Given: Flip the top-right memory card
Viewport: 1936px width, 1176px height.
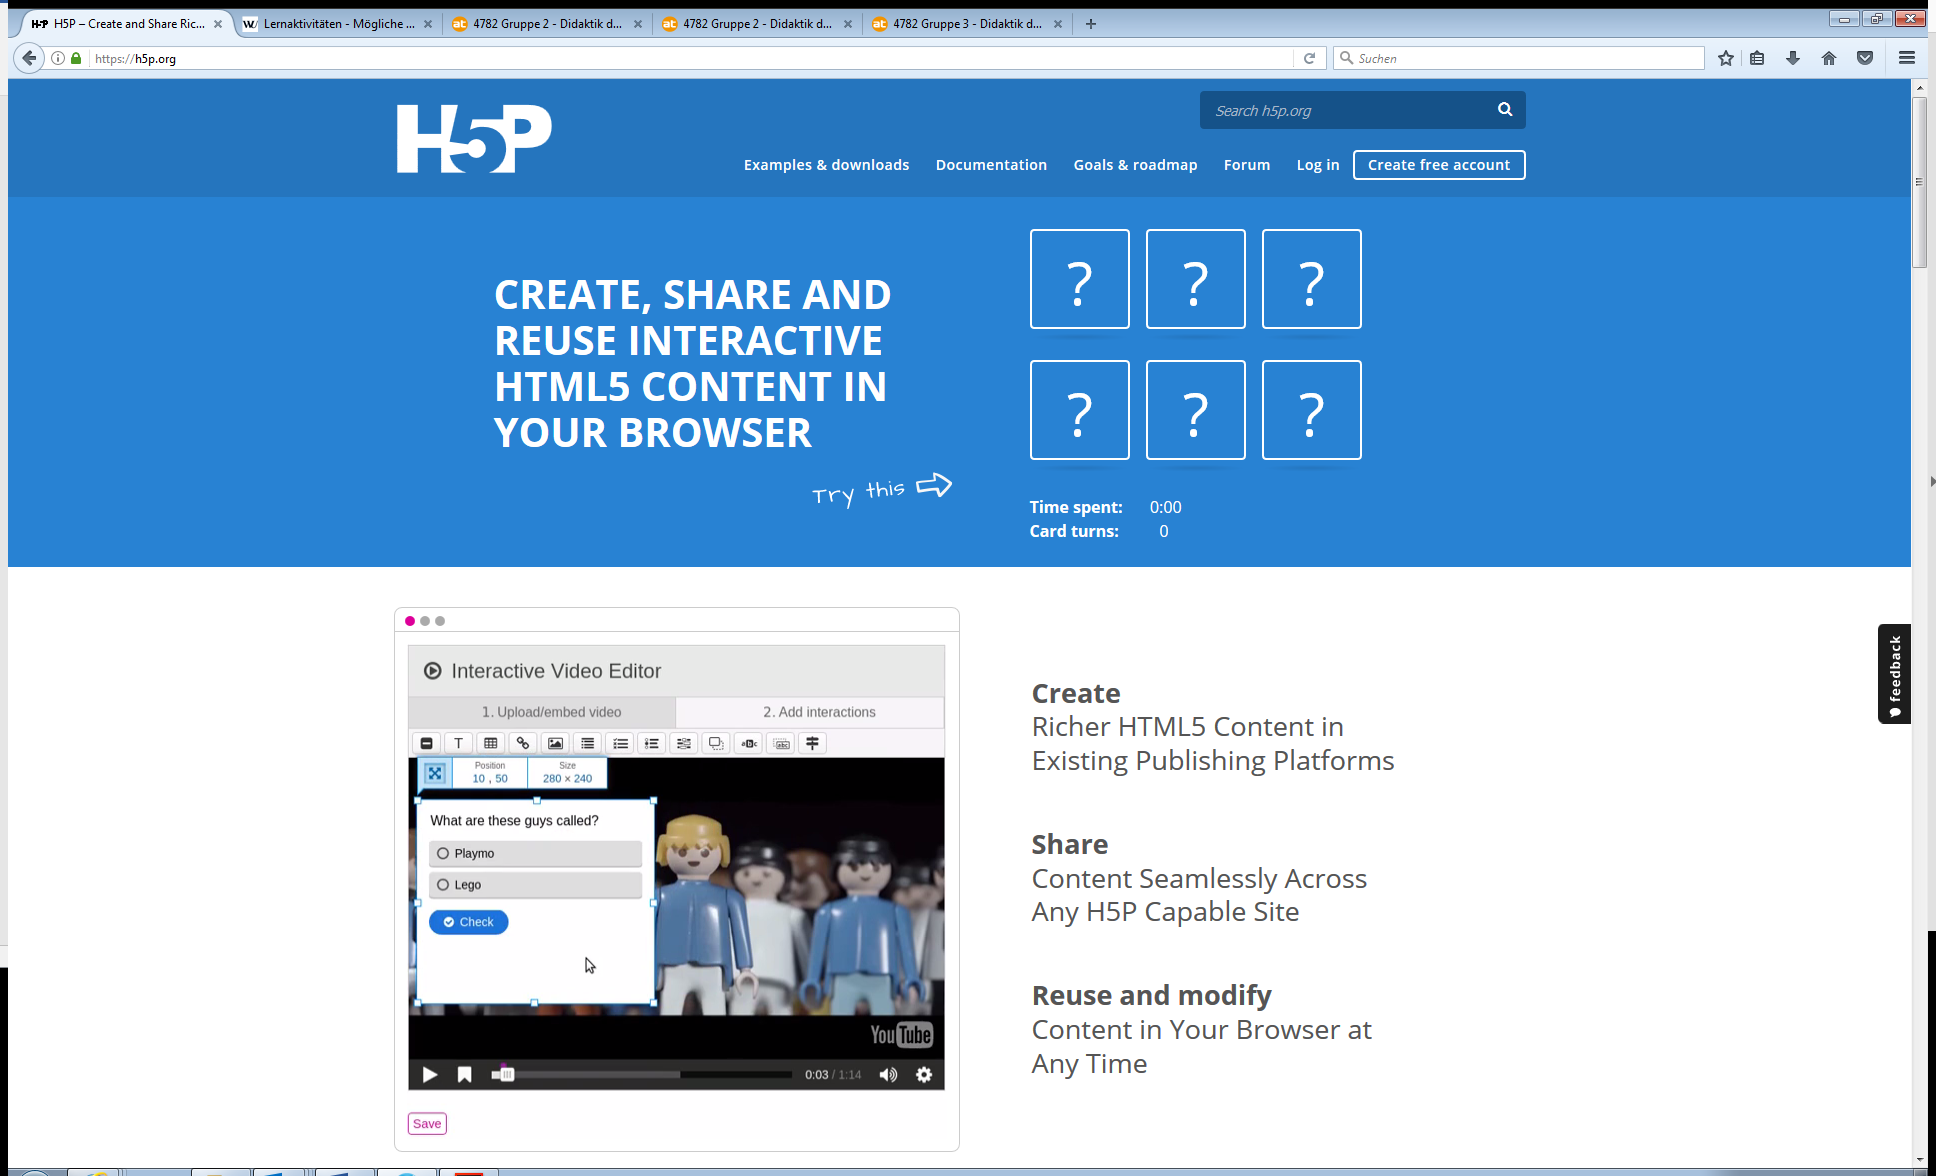Looking at the screenshot, I should pyautogui.click(x=1312, y=279).
